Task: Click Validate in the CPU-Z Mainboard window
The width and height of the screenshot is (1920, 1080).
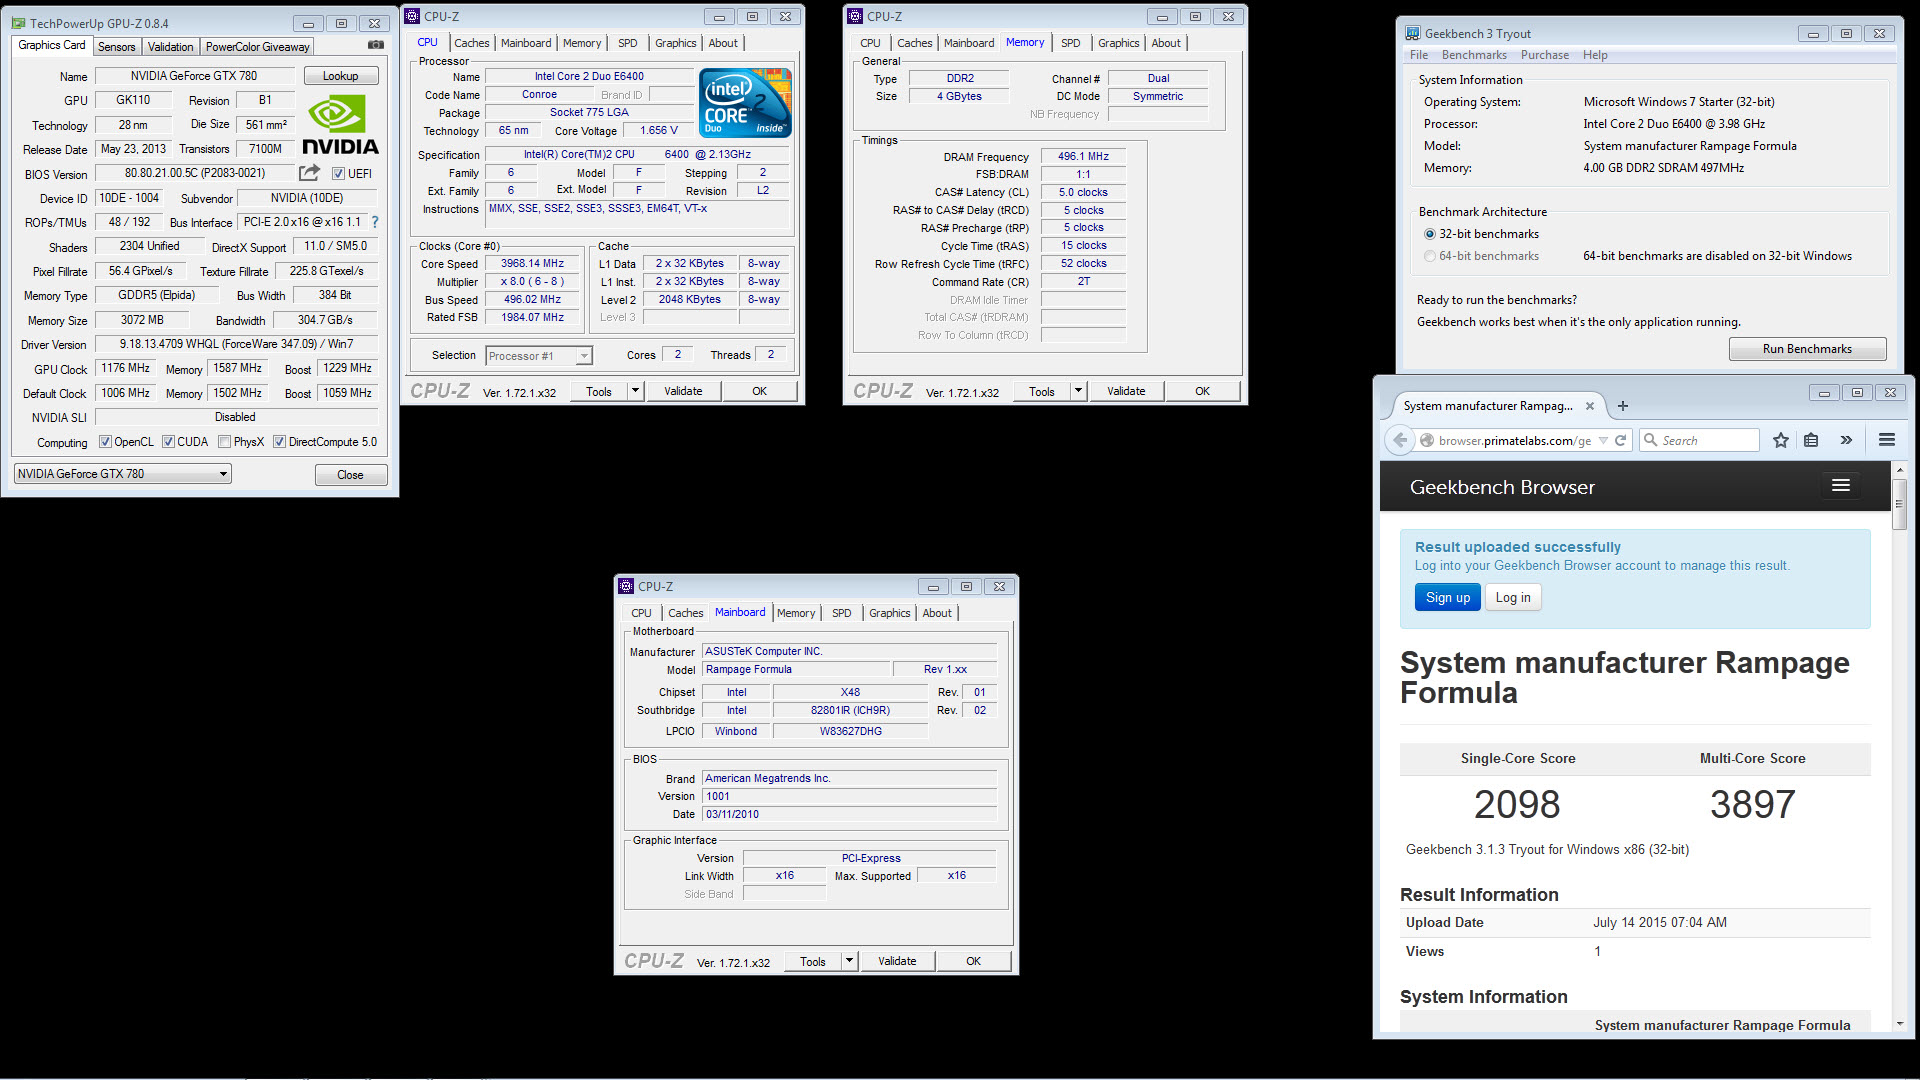Action: 897,961
